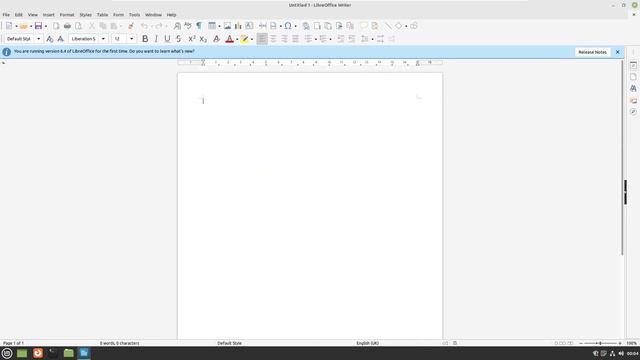640x360 pixels.
Task: Toggle Formatting Marks pilcrow icon
Action: [x=199, y=26]
